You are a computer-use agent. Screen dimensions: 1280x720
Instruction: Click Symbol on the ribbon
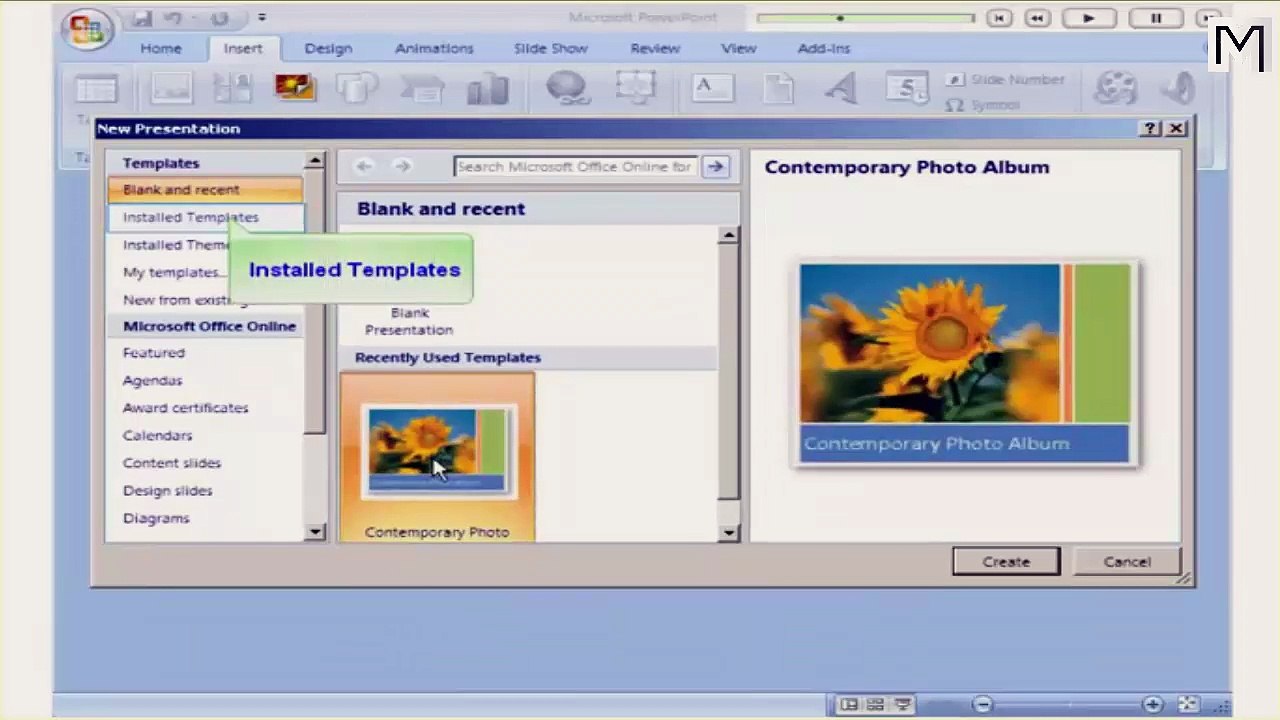(984, 104)
